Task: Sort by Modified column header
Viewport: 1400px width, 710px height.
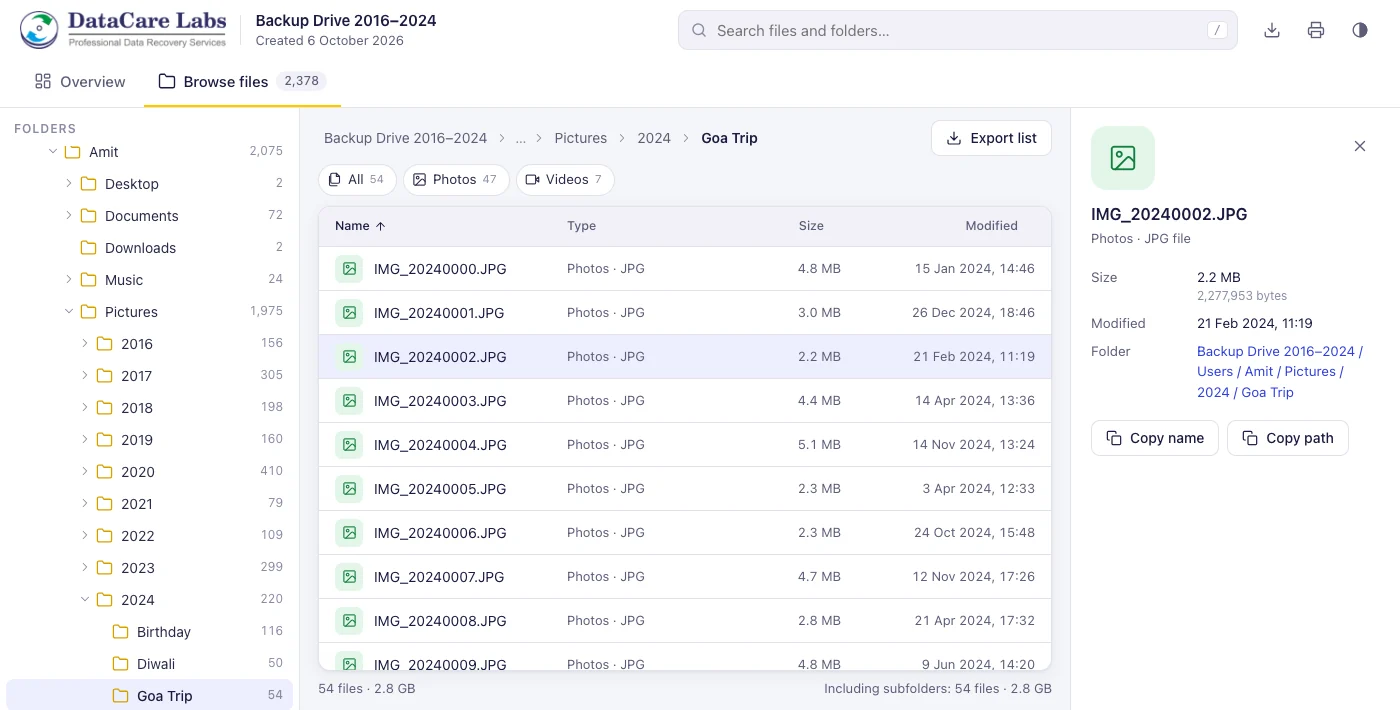Action: 991,226
